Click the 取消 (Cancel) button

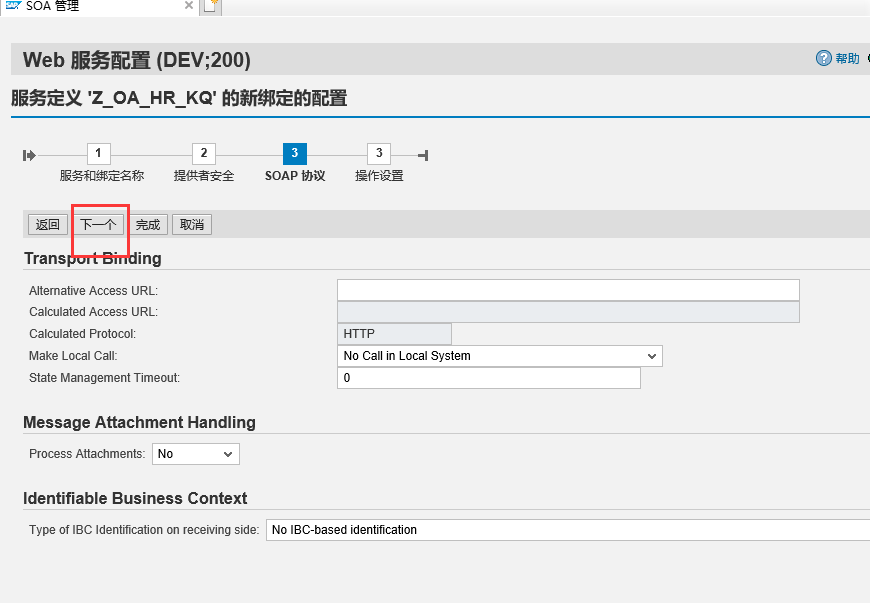(192, 225)
